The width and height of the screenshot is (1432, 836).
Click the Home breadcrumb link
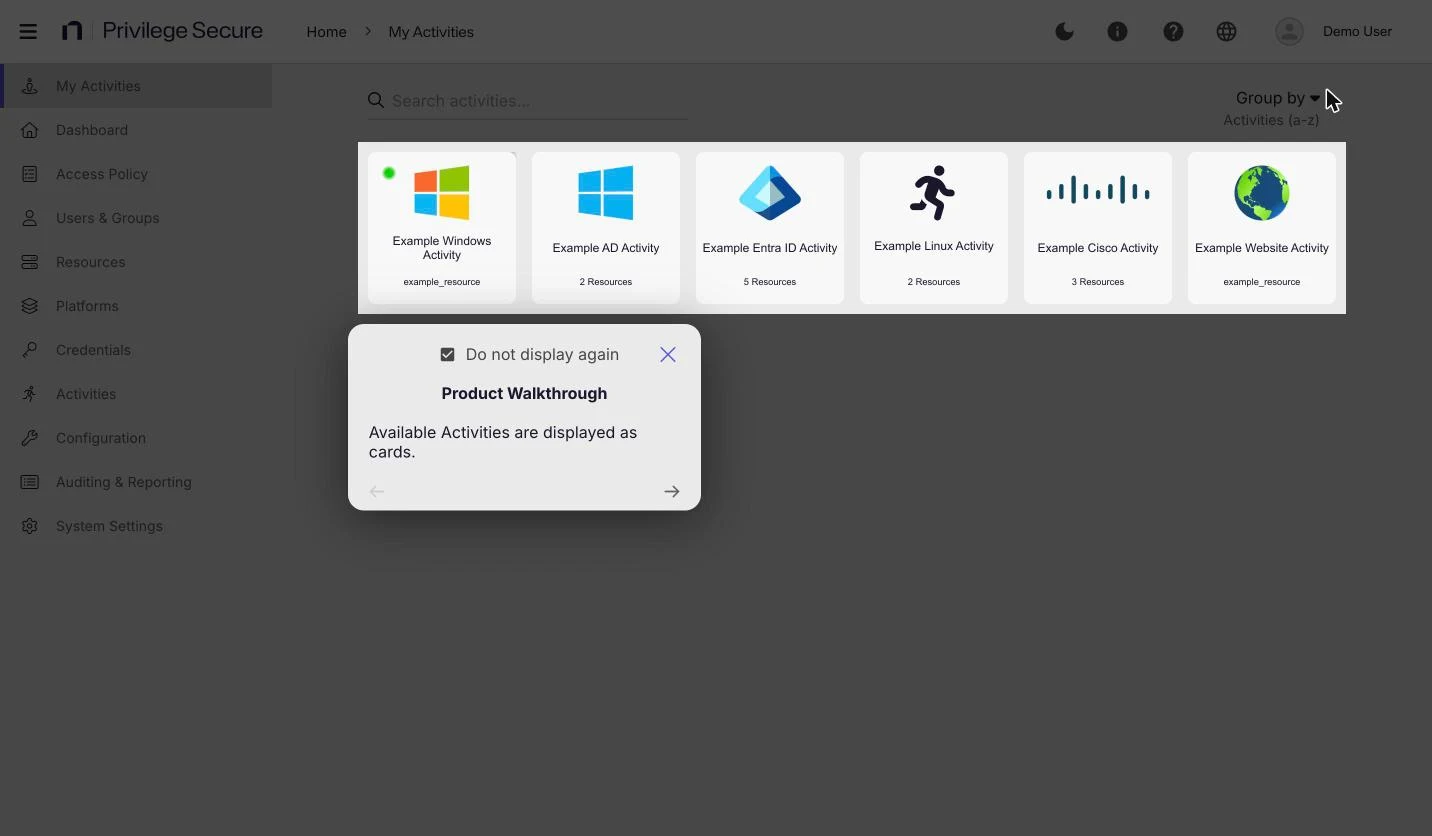tap(326, 32)
